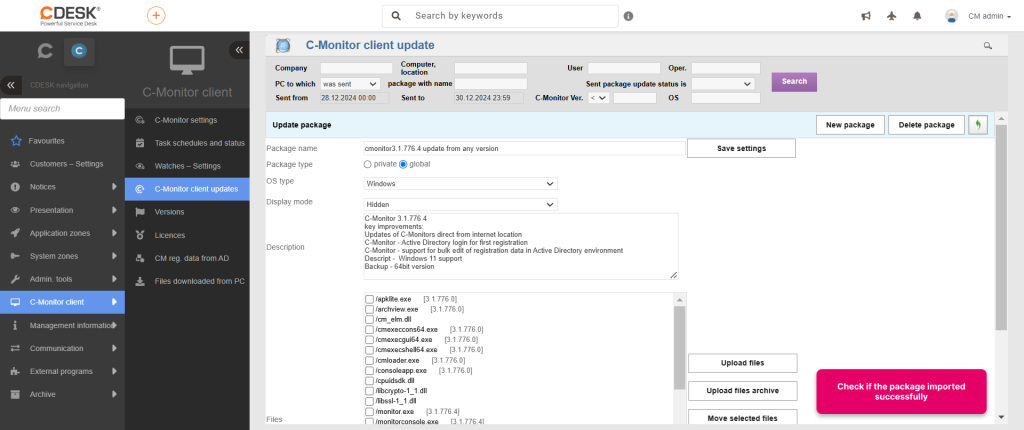Screen dimensions: 1024x430
Task: Select the global package type radio
Action: point(403,164)
